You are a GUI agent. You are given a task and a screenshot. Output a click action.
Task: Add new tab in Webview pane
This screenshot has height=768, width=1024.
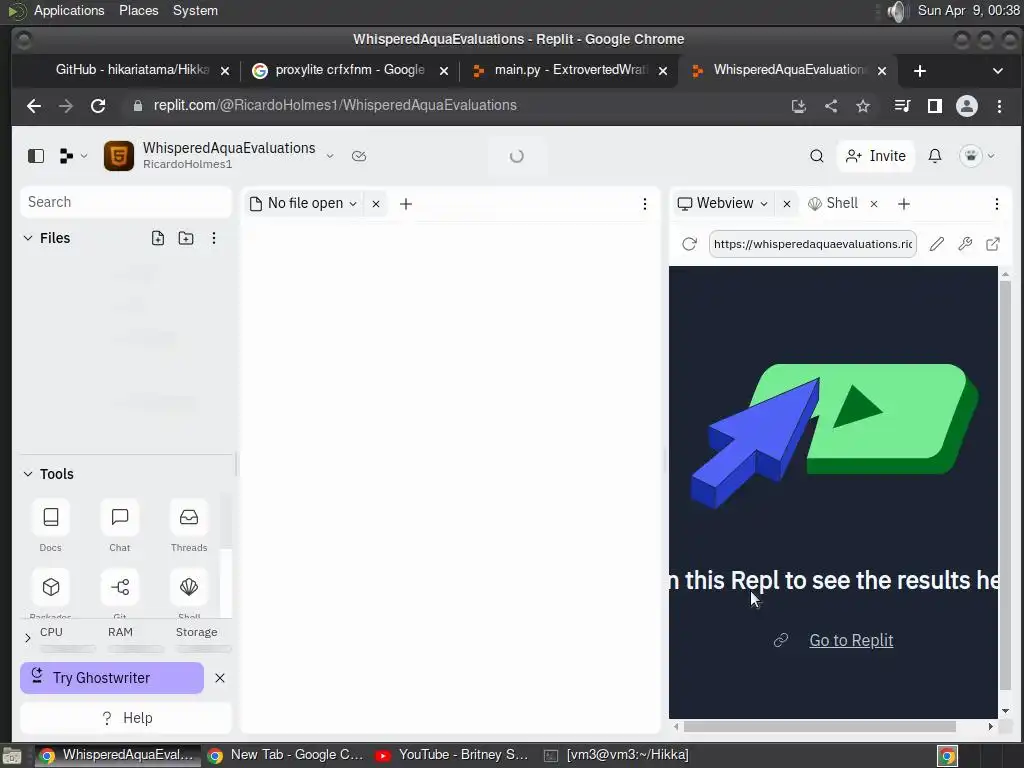904,204
